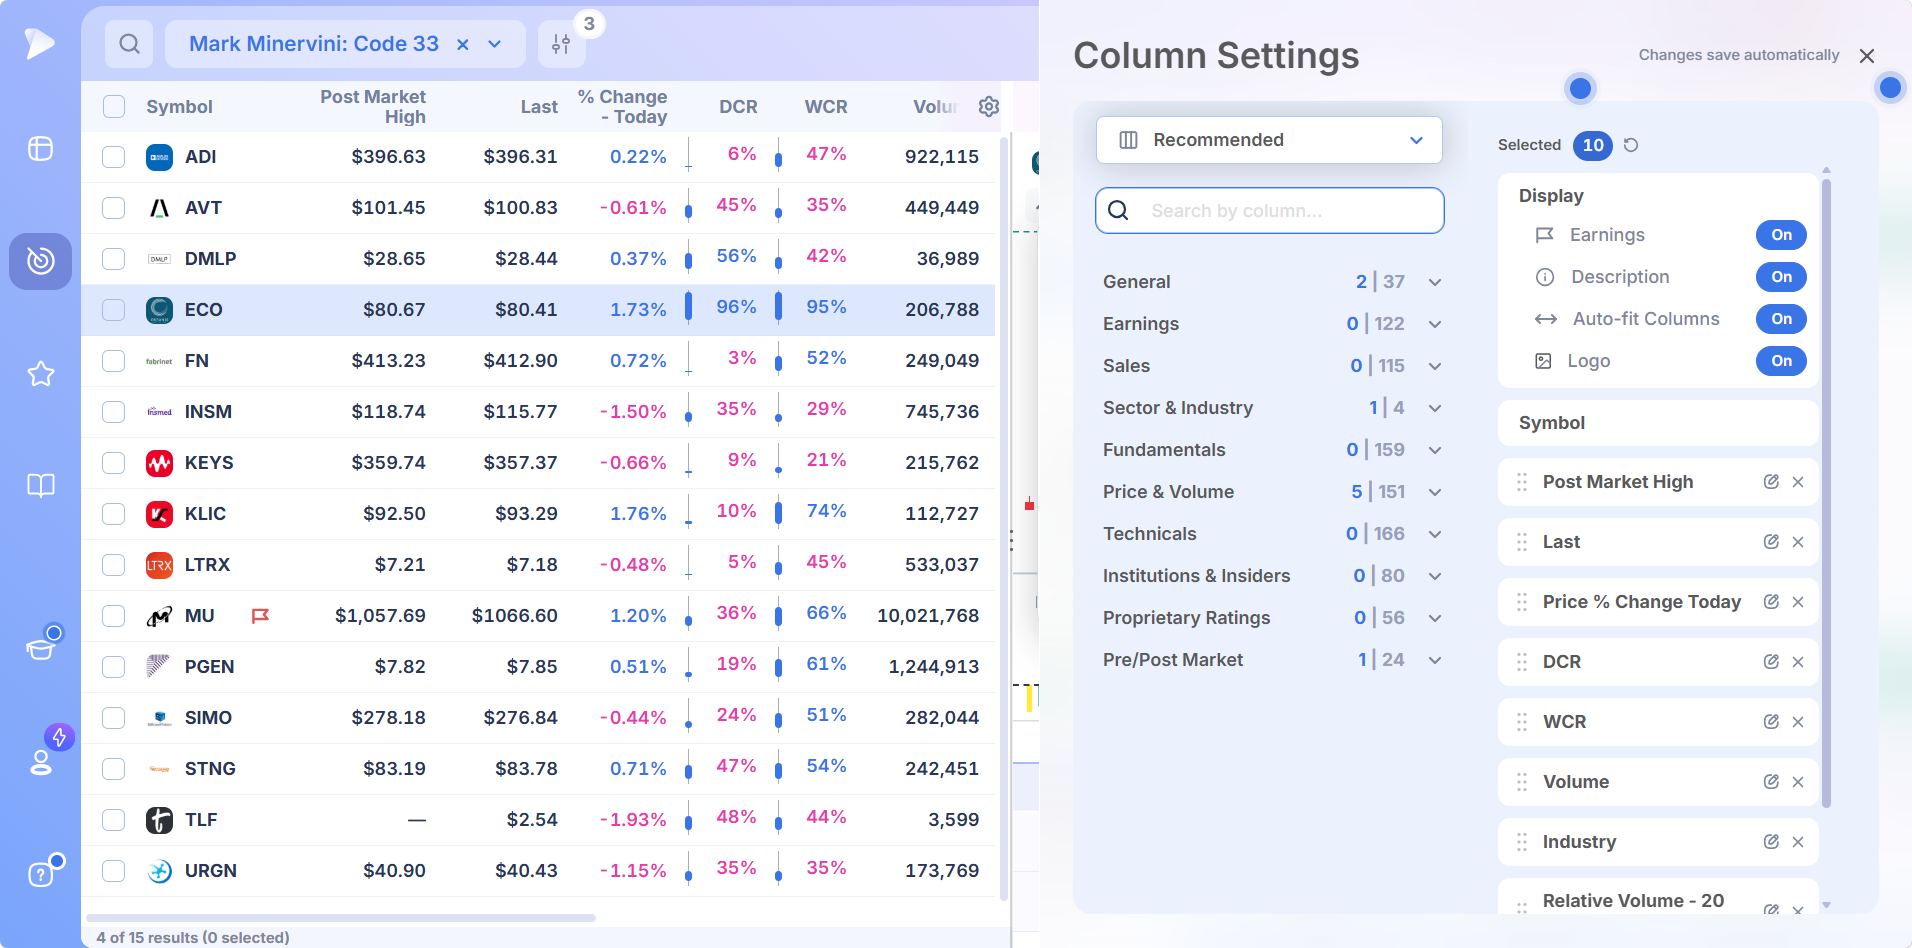Sort by the DCR column header
The height and width of the screenshot is (948, 1912).
pos(738,107)
